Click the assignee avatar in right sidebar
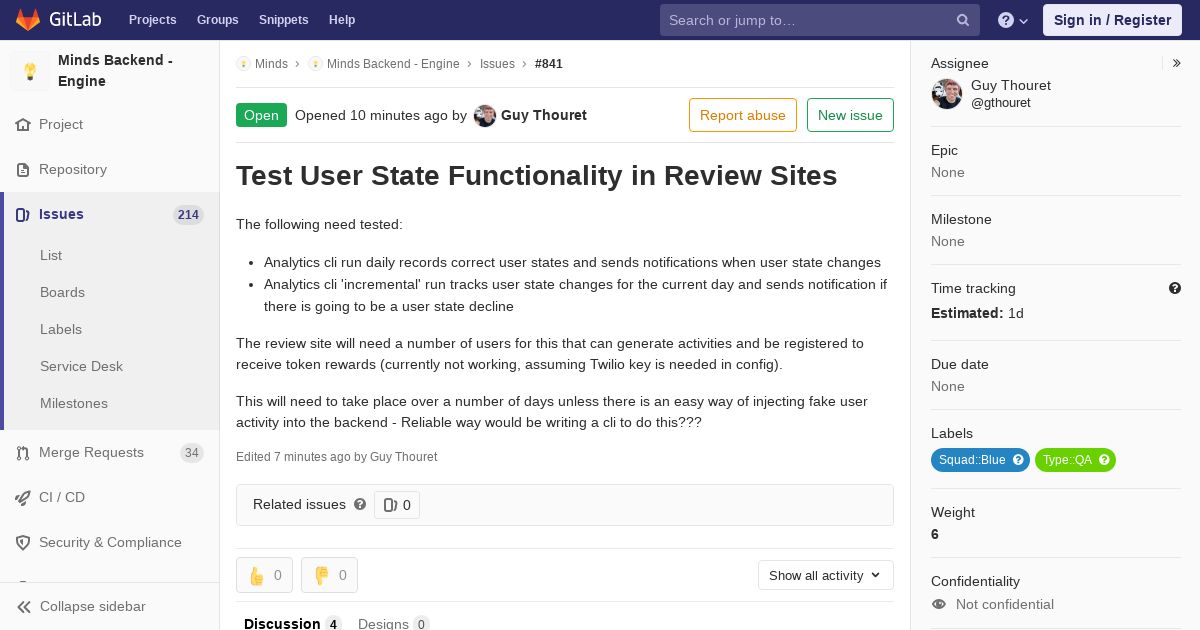Viewport: 1200px width, 630px height. point(947,94)
